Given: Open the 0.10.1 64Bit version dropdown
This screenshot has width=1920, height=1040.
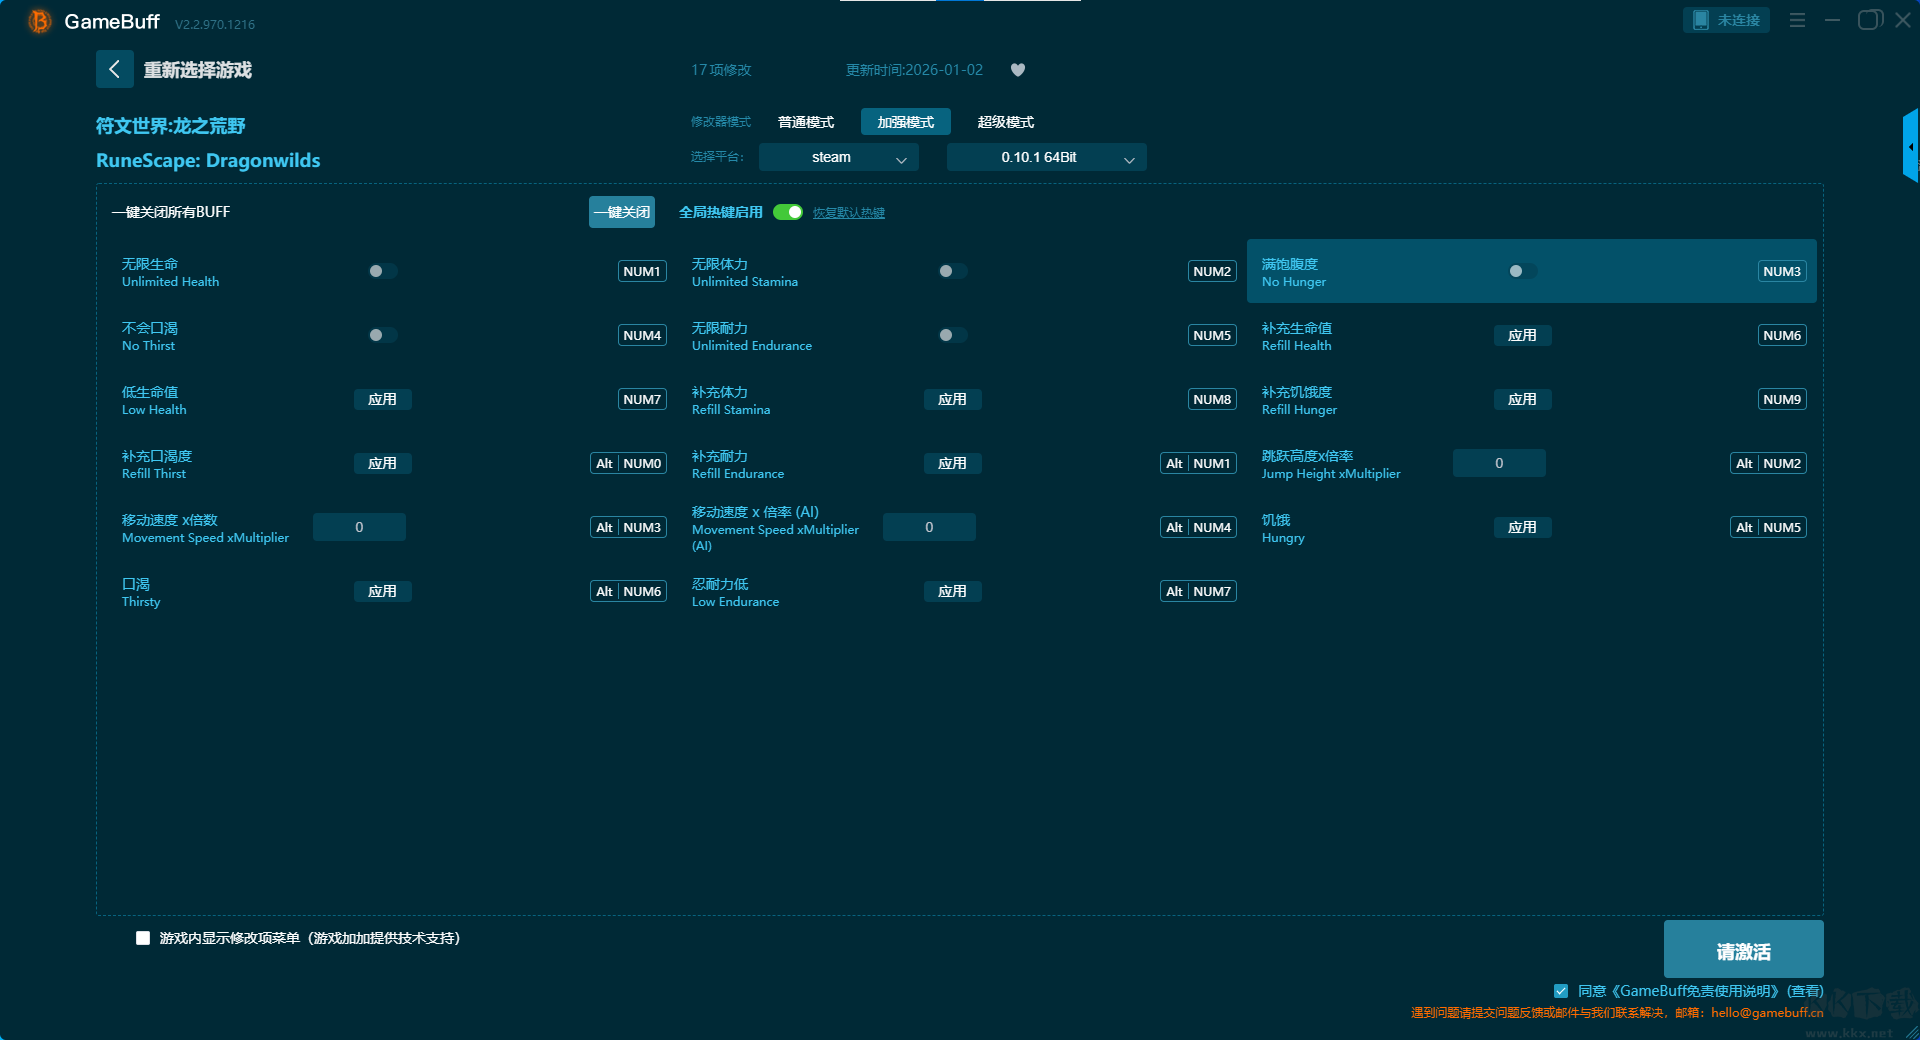Looking at the screenshot, I should pyautogui.click(x=1047, y=157).
